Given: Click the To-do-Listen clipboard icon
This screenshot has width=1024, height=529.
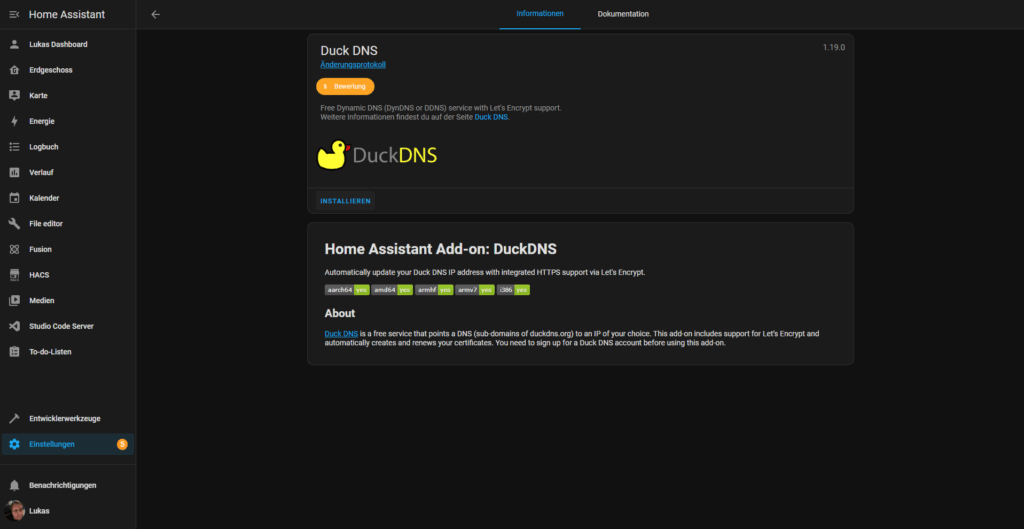Looking at the screenshot, I should click(x=14, y=351).
